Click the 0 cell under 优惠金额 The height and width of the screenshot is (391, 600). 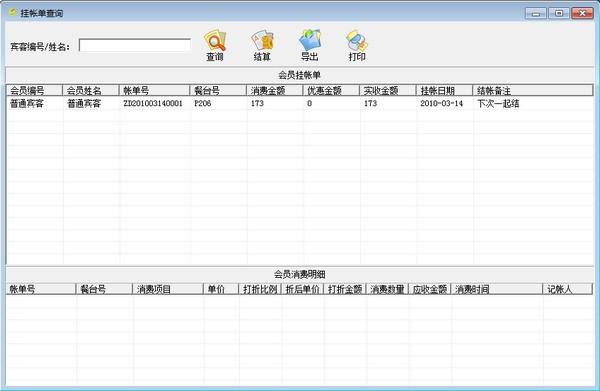coord(309,103)
